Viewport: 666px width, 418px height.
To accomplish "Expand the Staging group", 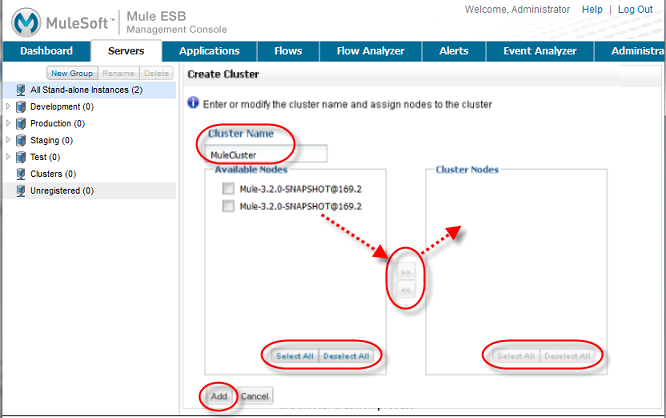I will tap(8, 140).
